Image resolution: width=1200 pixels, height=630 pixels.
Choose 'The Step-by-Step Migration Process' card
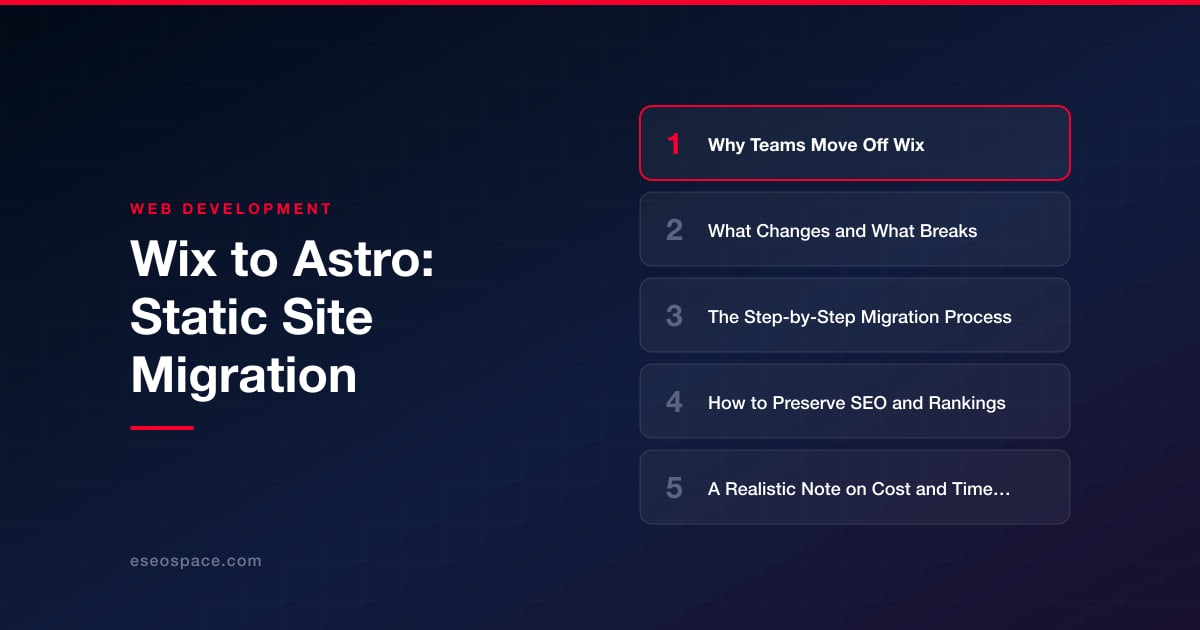(x=855, y=315)
